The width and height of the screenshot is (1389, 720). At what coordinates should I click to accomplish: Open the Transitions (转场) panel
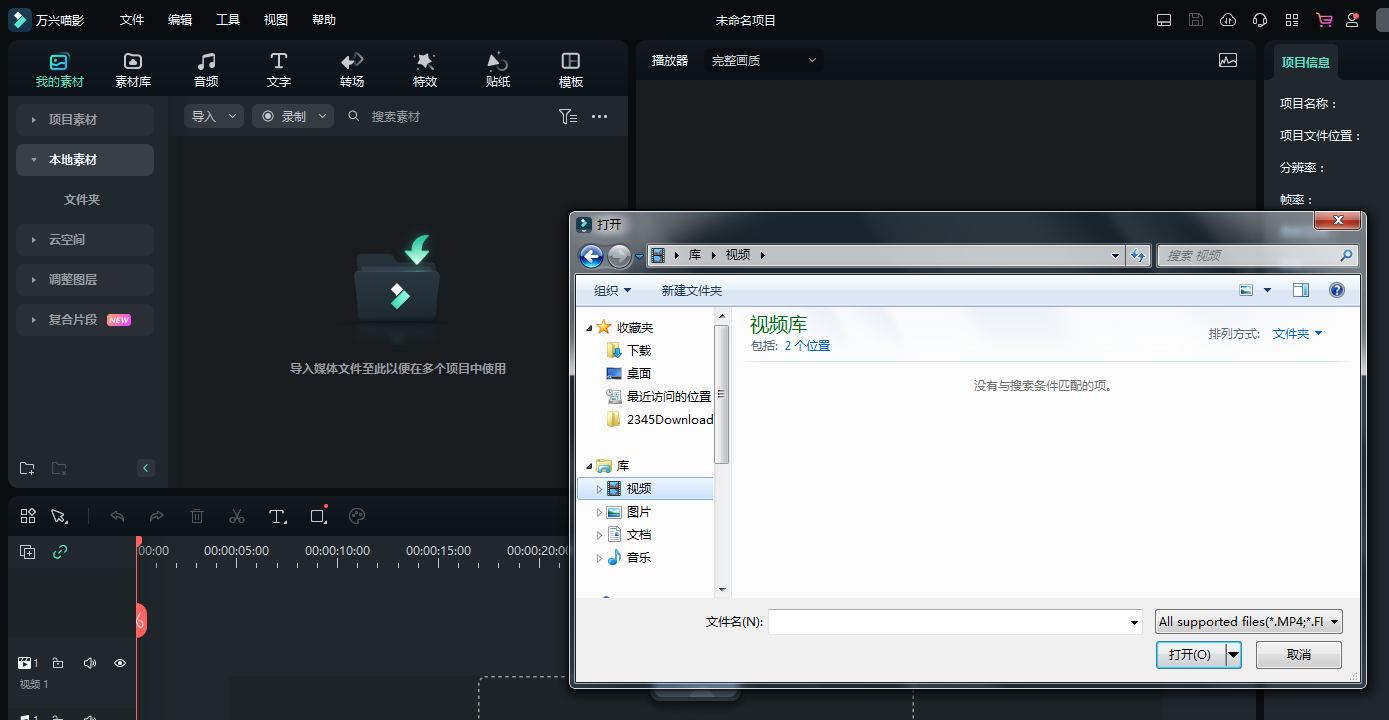(x=352, y=70)
